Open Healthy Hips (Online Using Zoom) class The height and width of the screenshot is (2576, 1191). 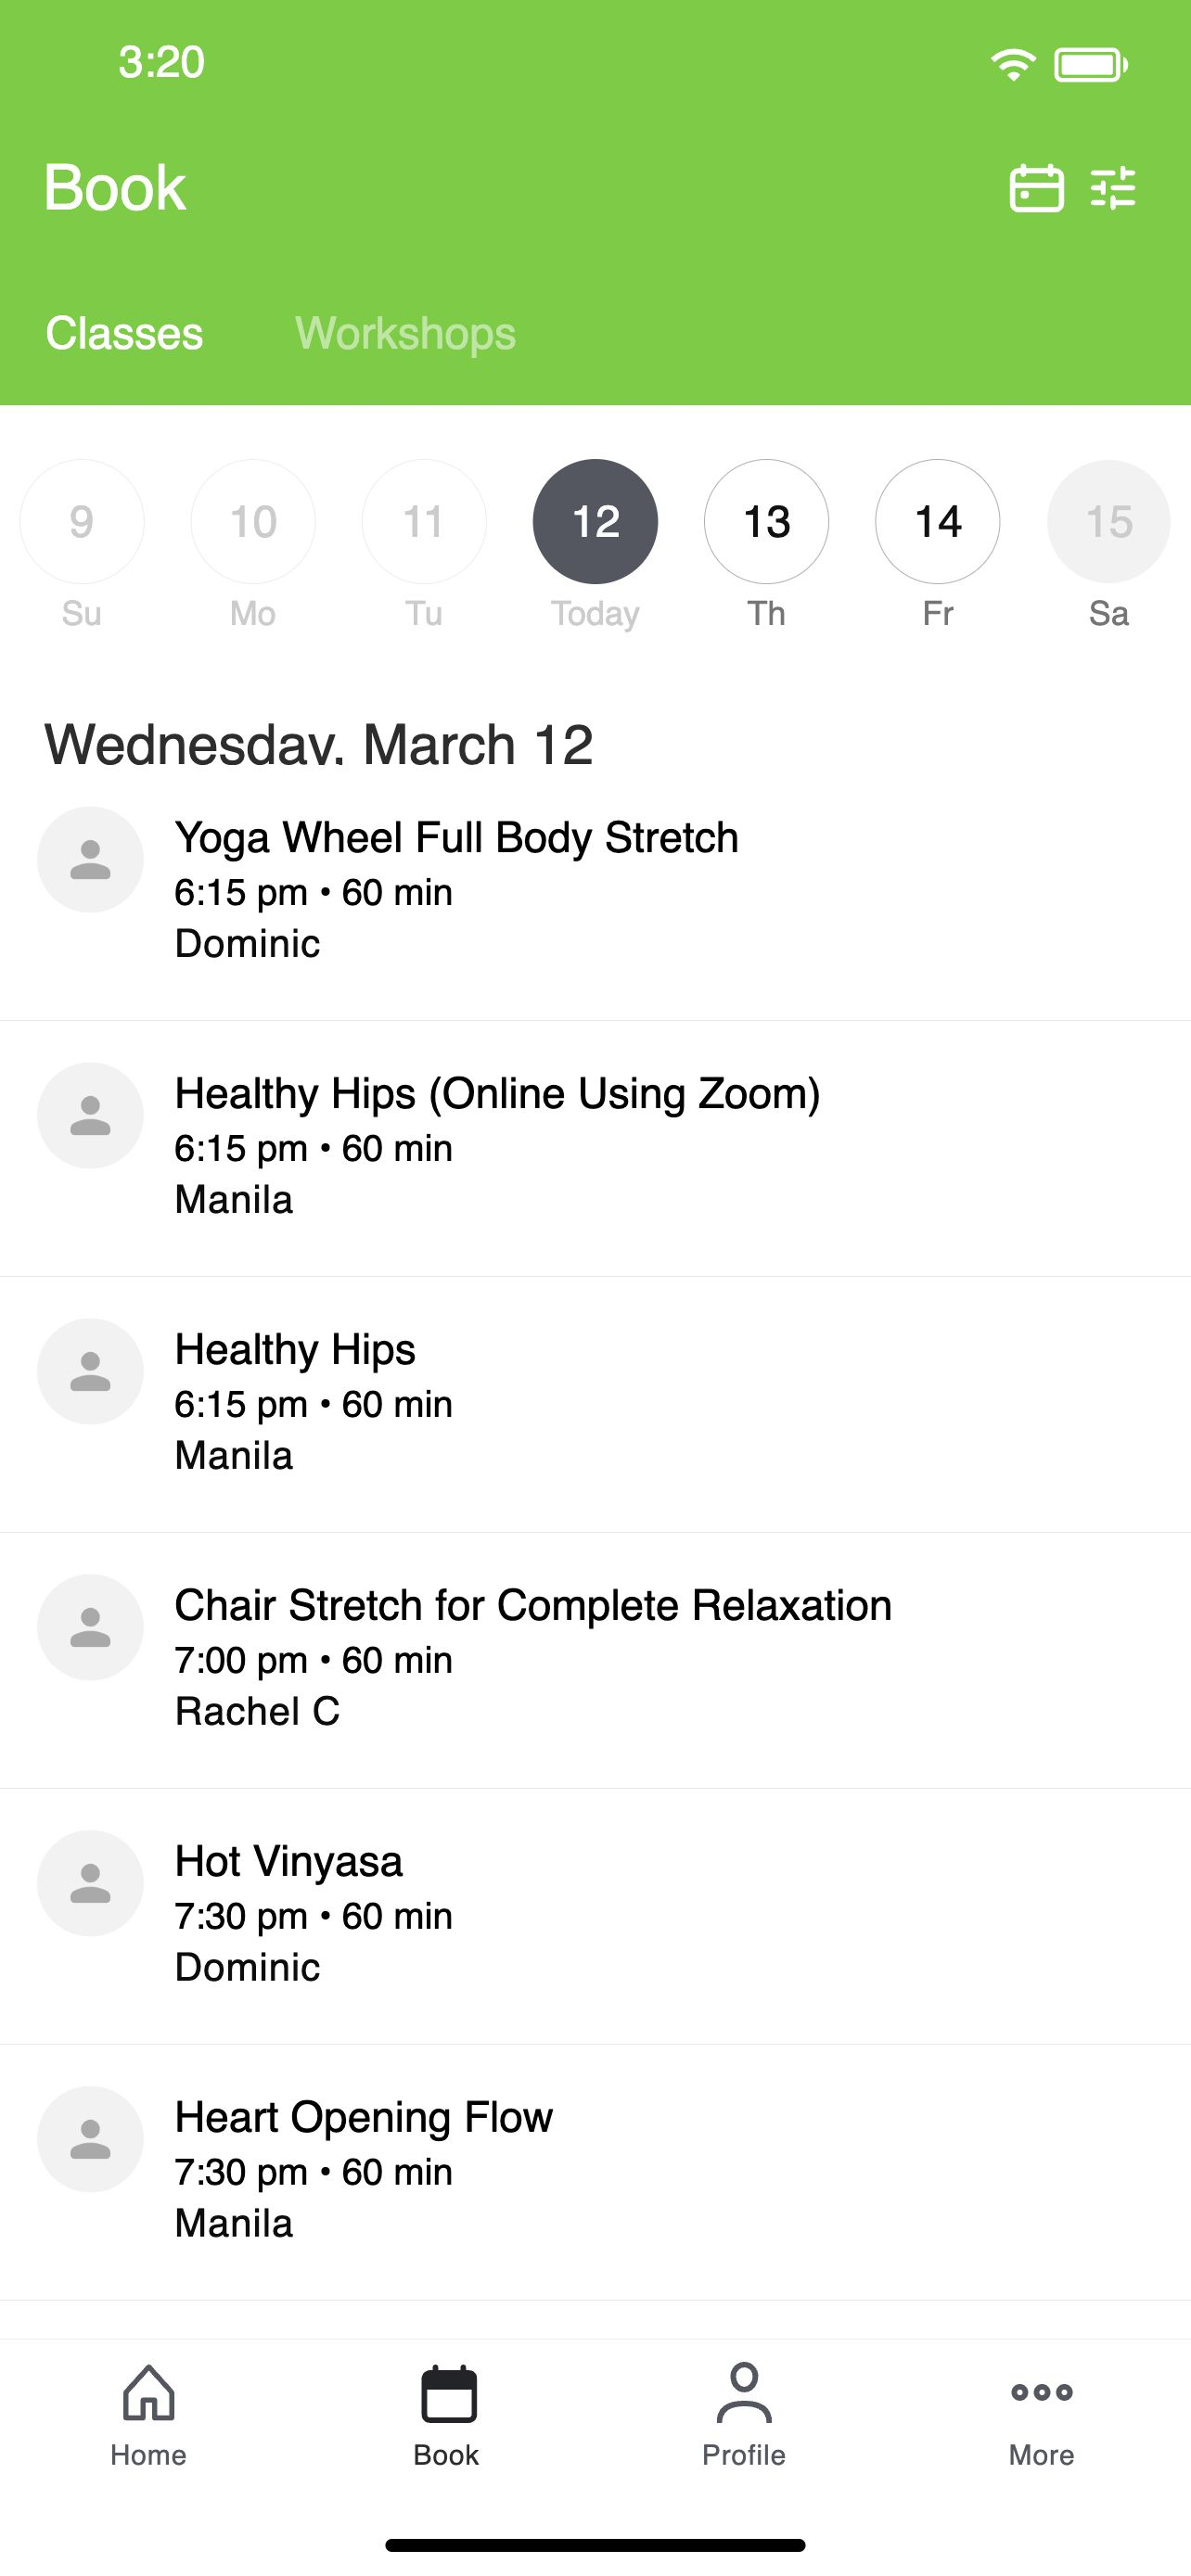[x=595, y=1148]
